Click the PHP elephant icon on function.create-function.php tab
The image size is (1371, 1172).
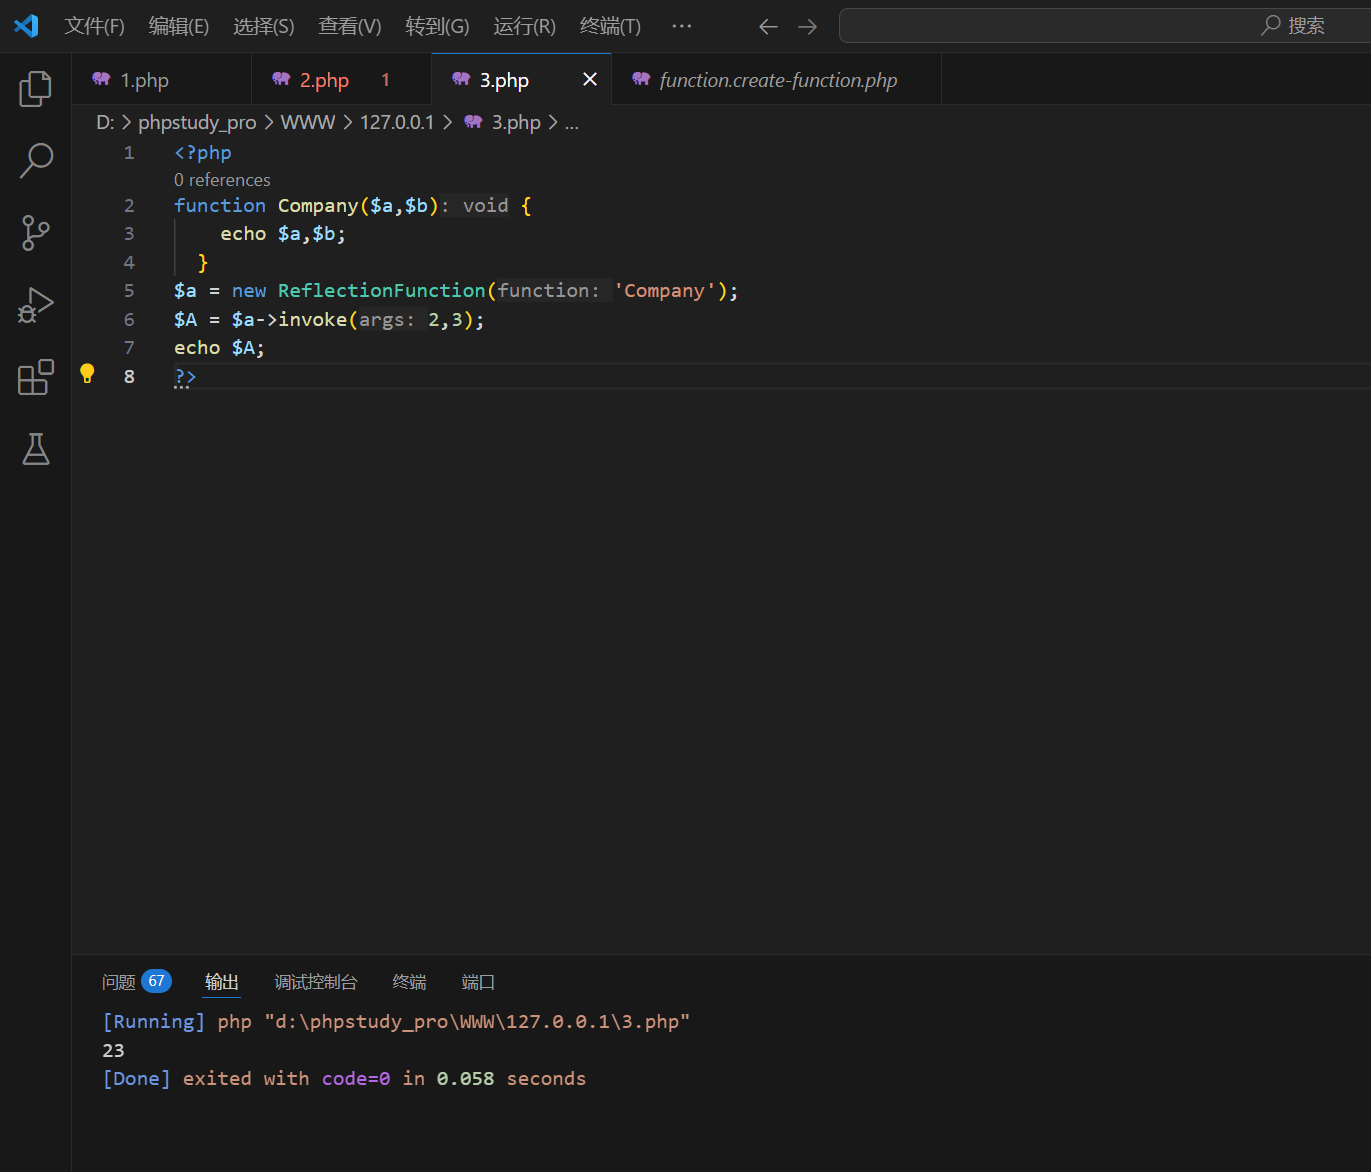(x=641, y=79)
